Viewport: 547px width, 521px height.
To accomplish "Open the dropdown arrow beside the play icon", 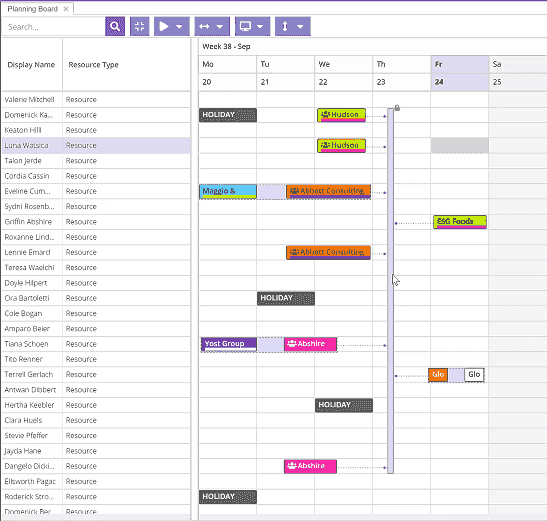I will tap(179, 27).
